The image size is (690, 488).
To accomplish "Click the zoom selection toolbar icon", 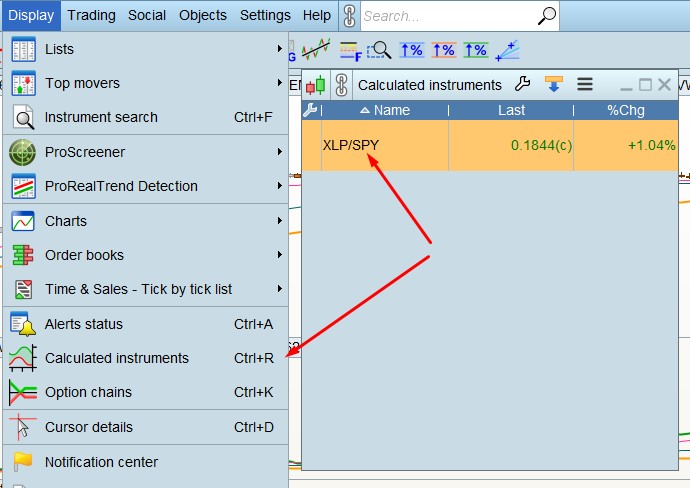I will point(379,50).
